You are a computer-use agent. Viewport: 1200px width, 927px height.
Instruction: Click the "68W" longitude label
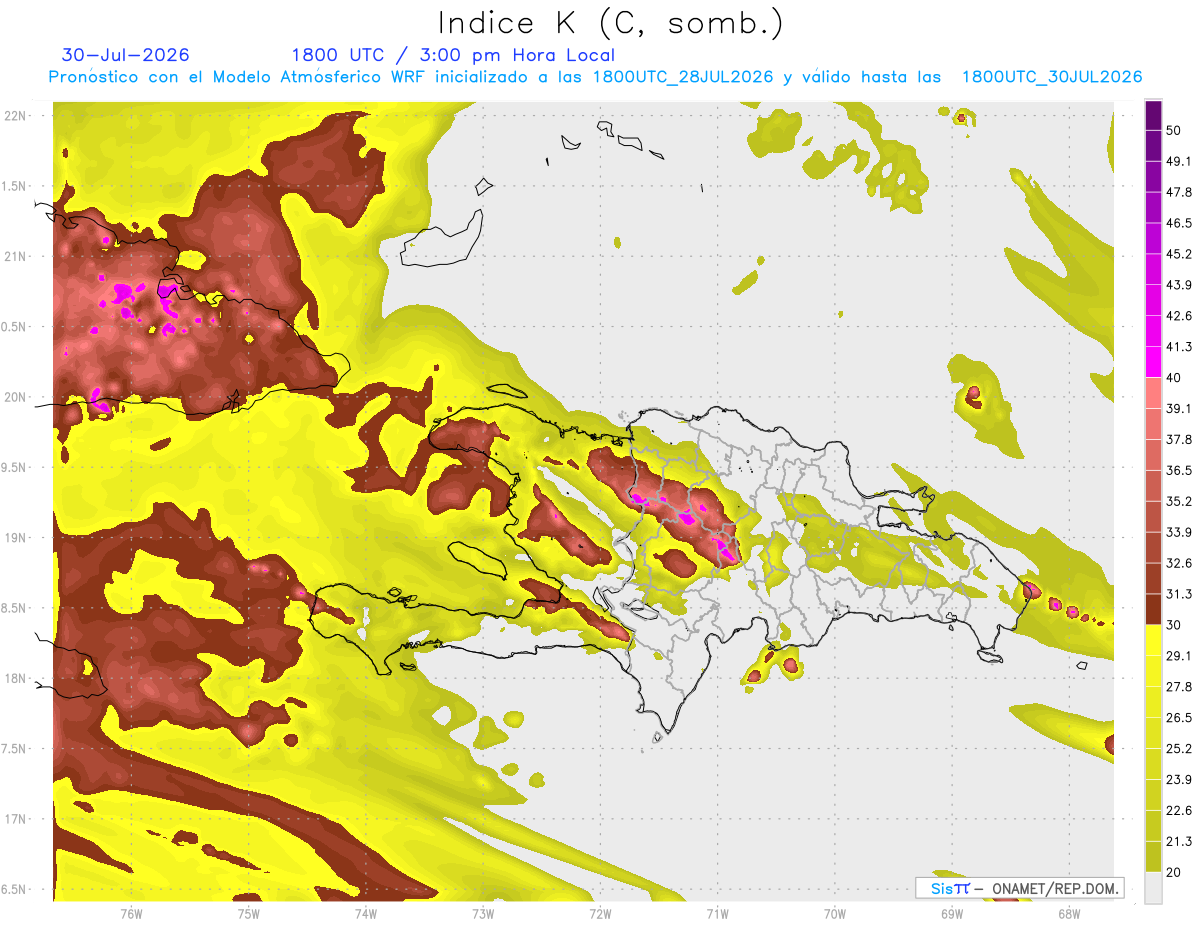[x=1069, y=913]
